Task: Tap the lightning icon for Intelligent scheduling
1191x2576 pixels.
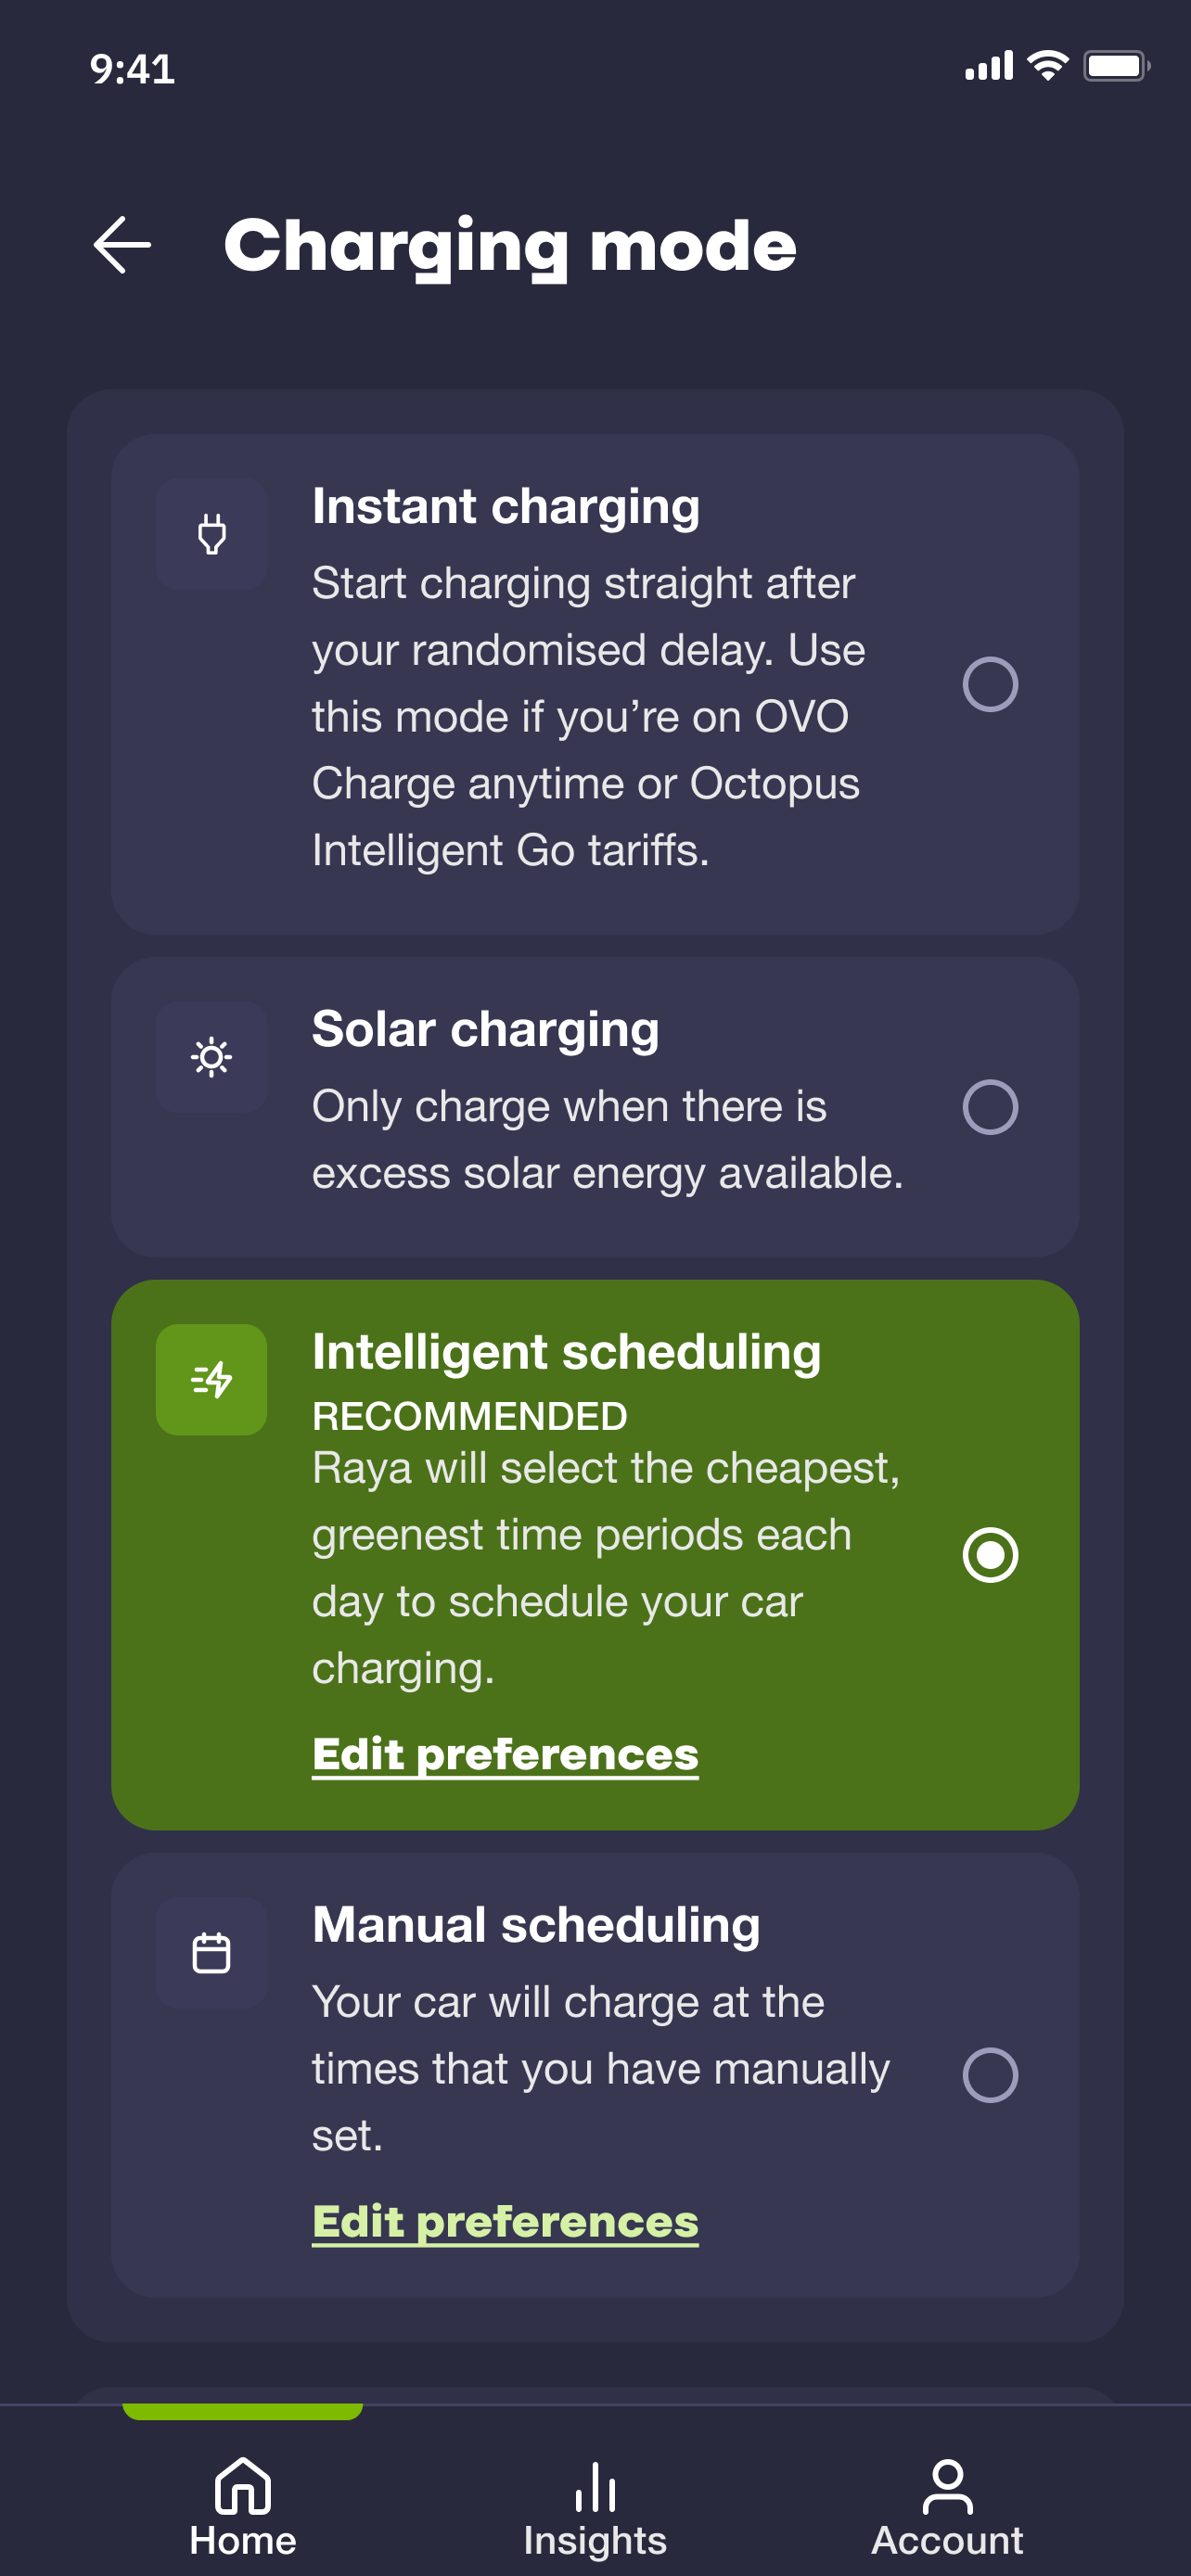Action: 211,1380
